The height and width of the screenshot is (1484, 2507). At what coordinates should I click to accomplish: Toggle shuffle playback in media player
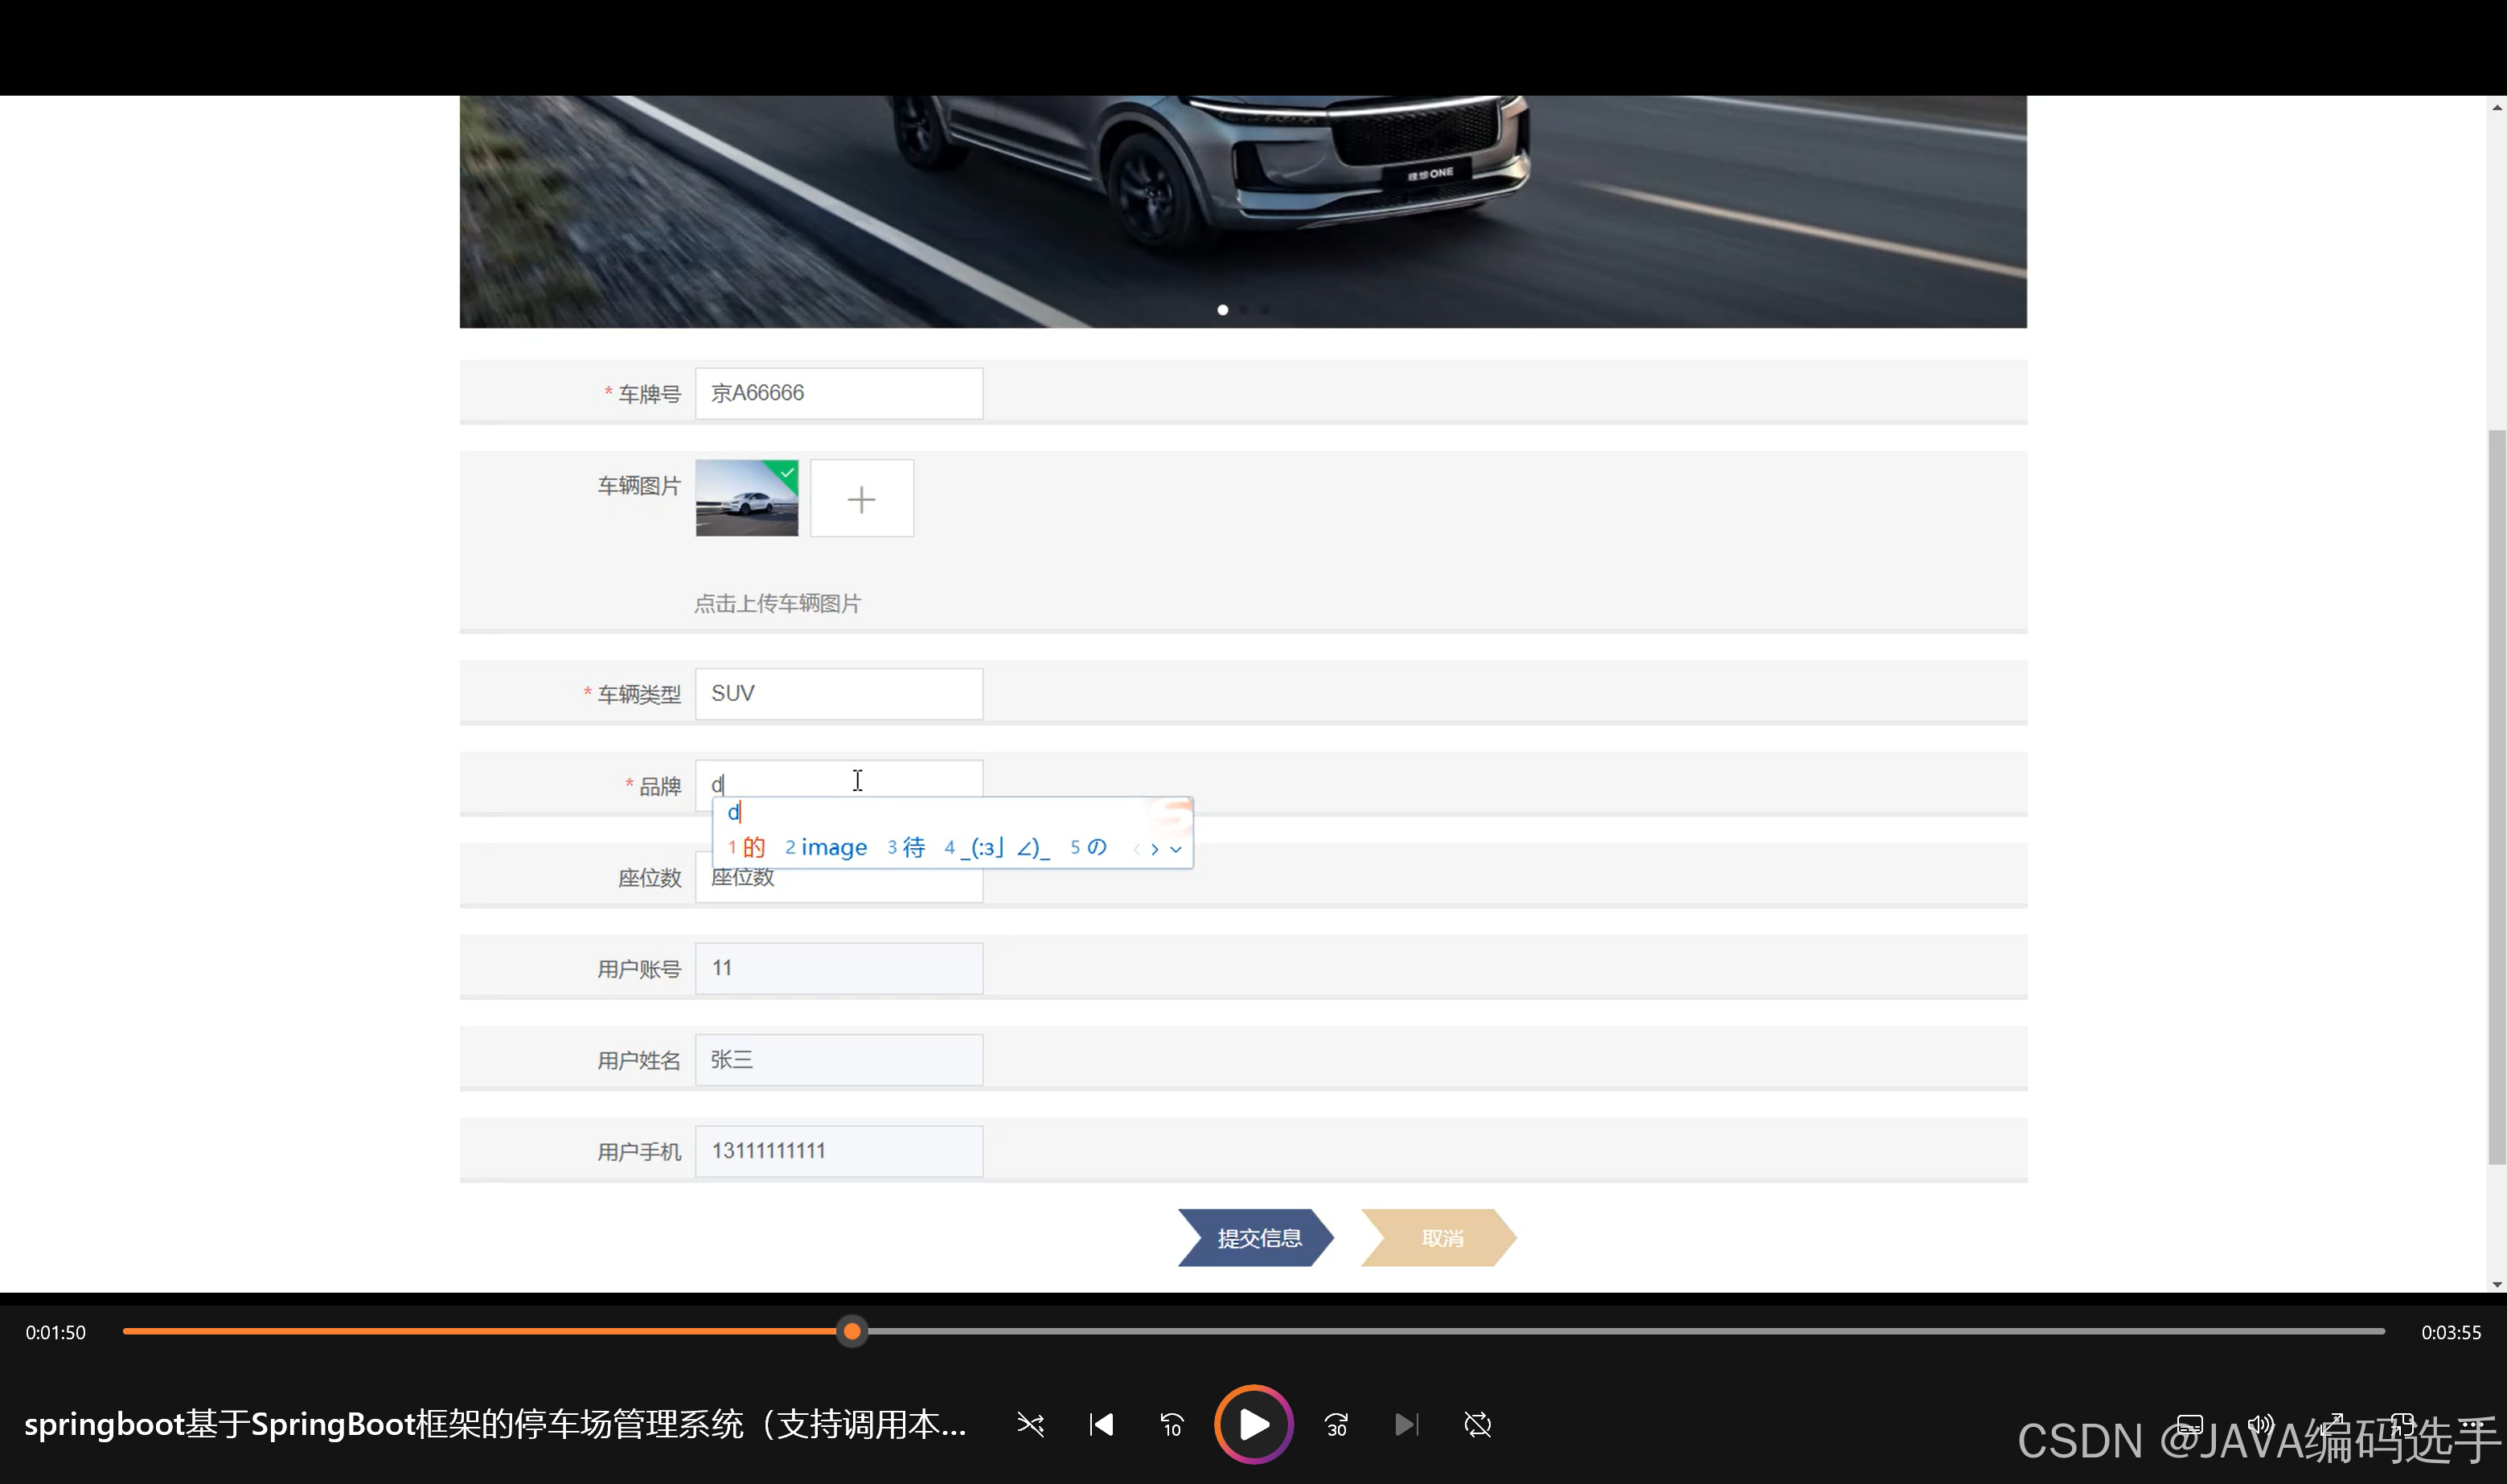pos(1030,1424)
